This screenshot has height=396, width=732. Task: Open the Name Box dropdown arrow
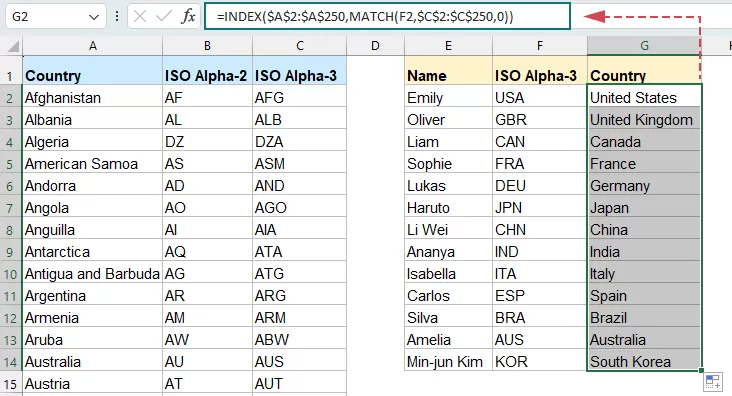pos(94,17)
